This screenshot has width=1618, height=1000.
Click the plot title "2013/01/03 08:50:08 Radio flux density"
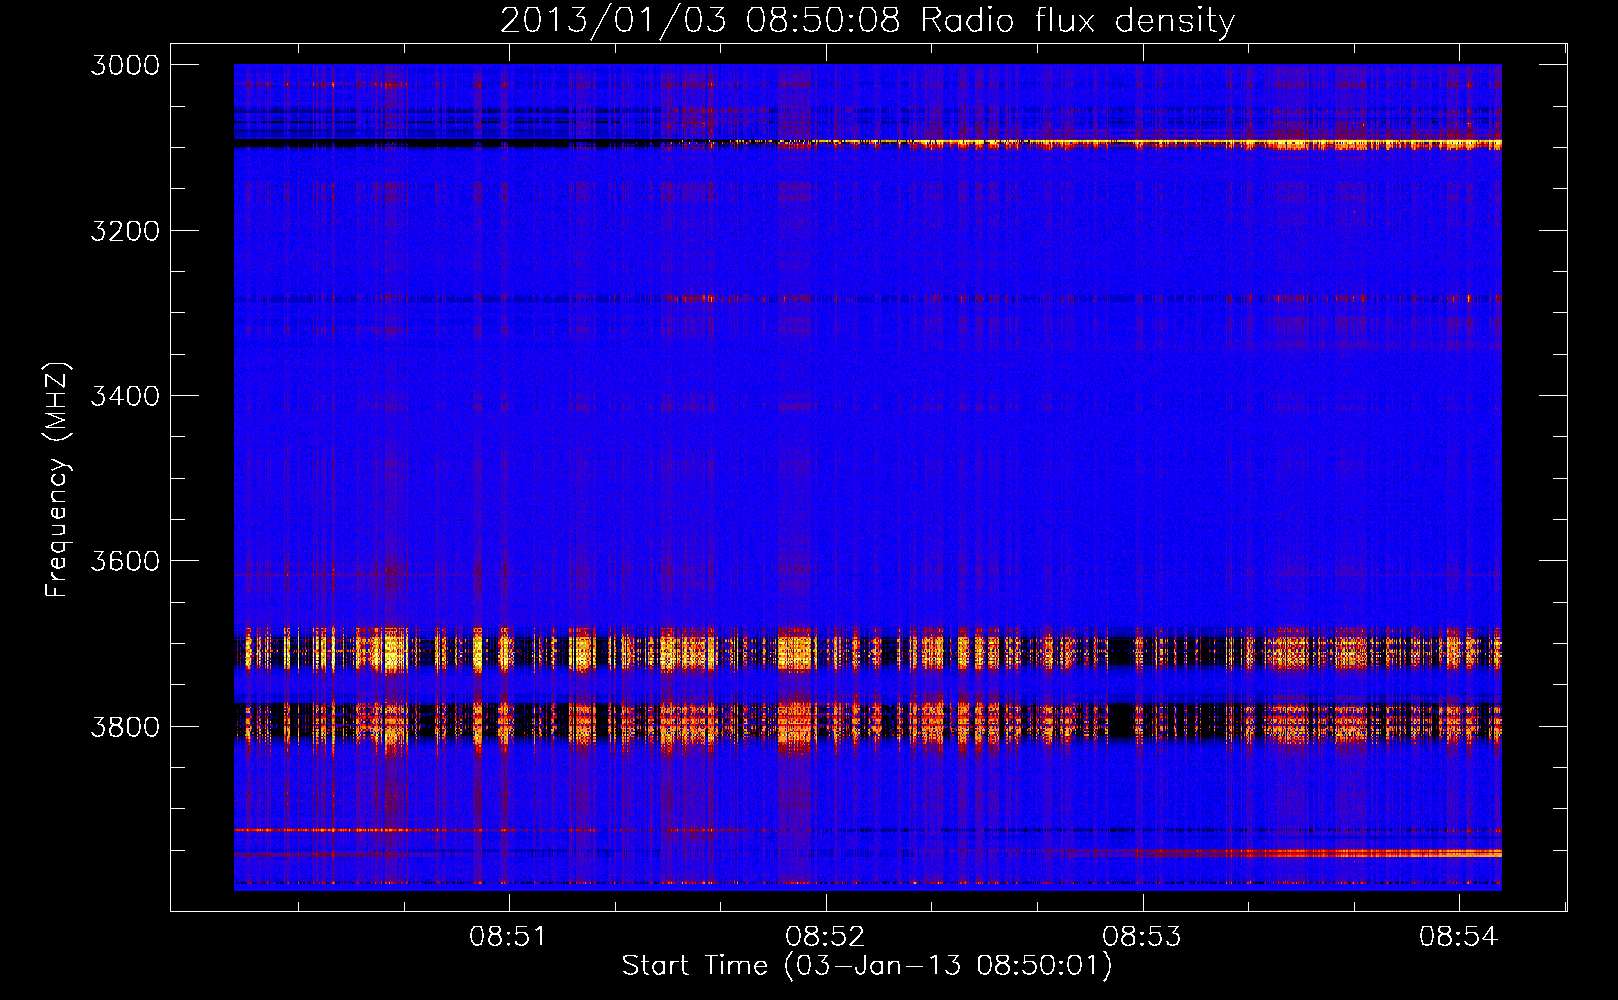[x=867, y=21]
